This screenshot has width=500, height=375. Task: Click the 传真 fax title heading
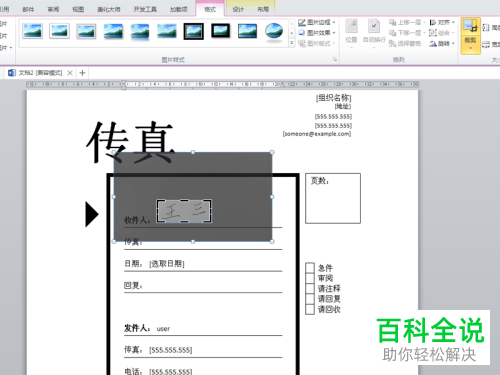tap(130, 142)
